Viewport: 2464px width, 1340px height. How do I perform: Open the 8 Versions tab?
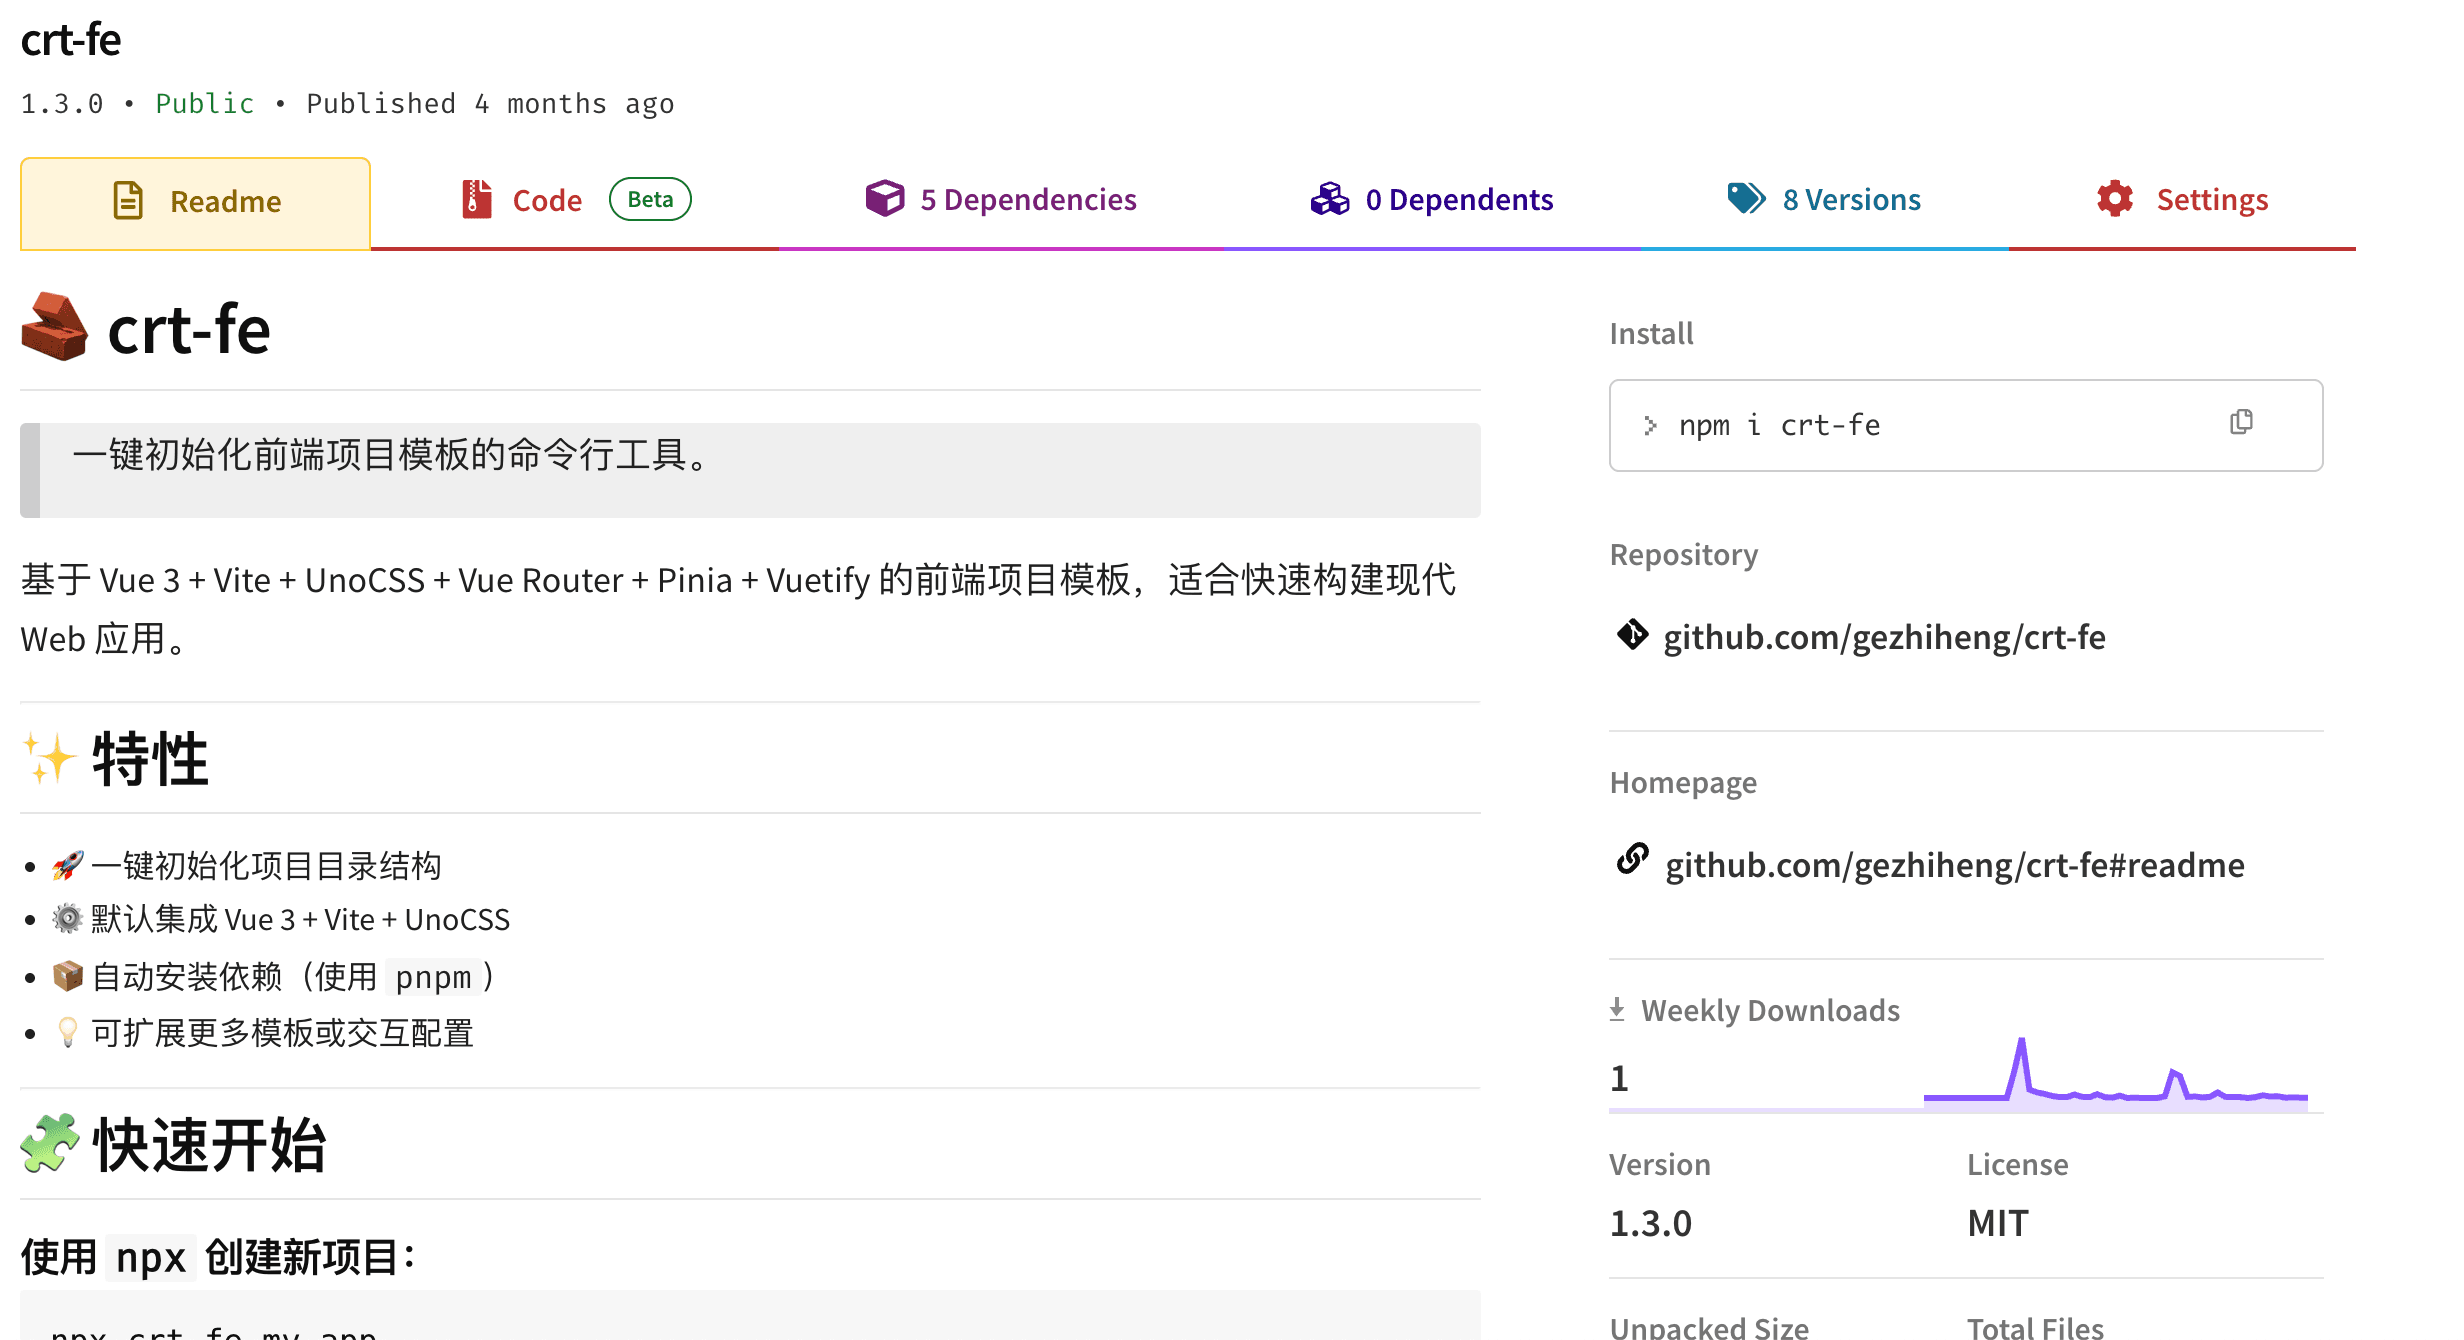(x=1851, y=200)
